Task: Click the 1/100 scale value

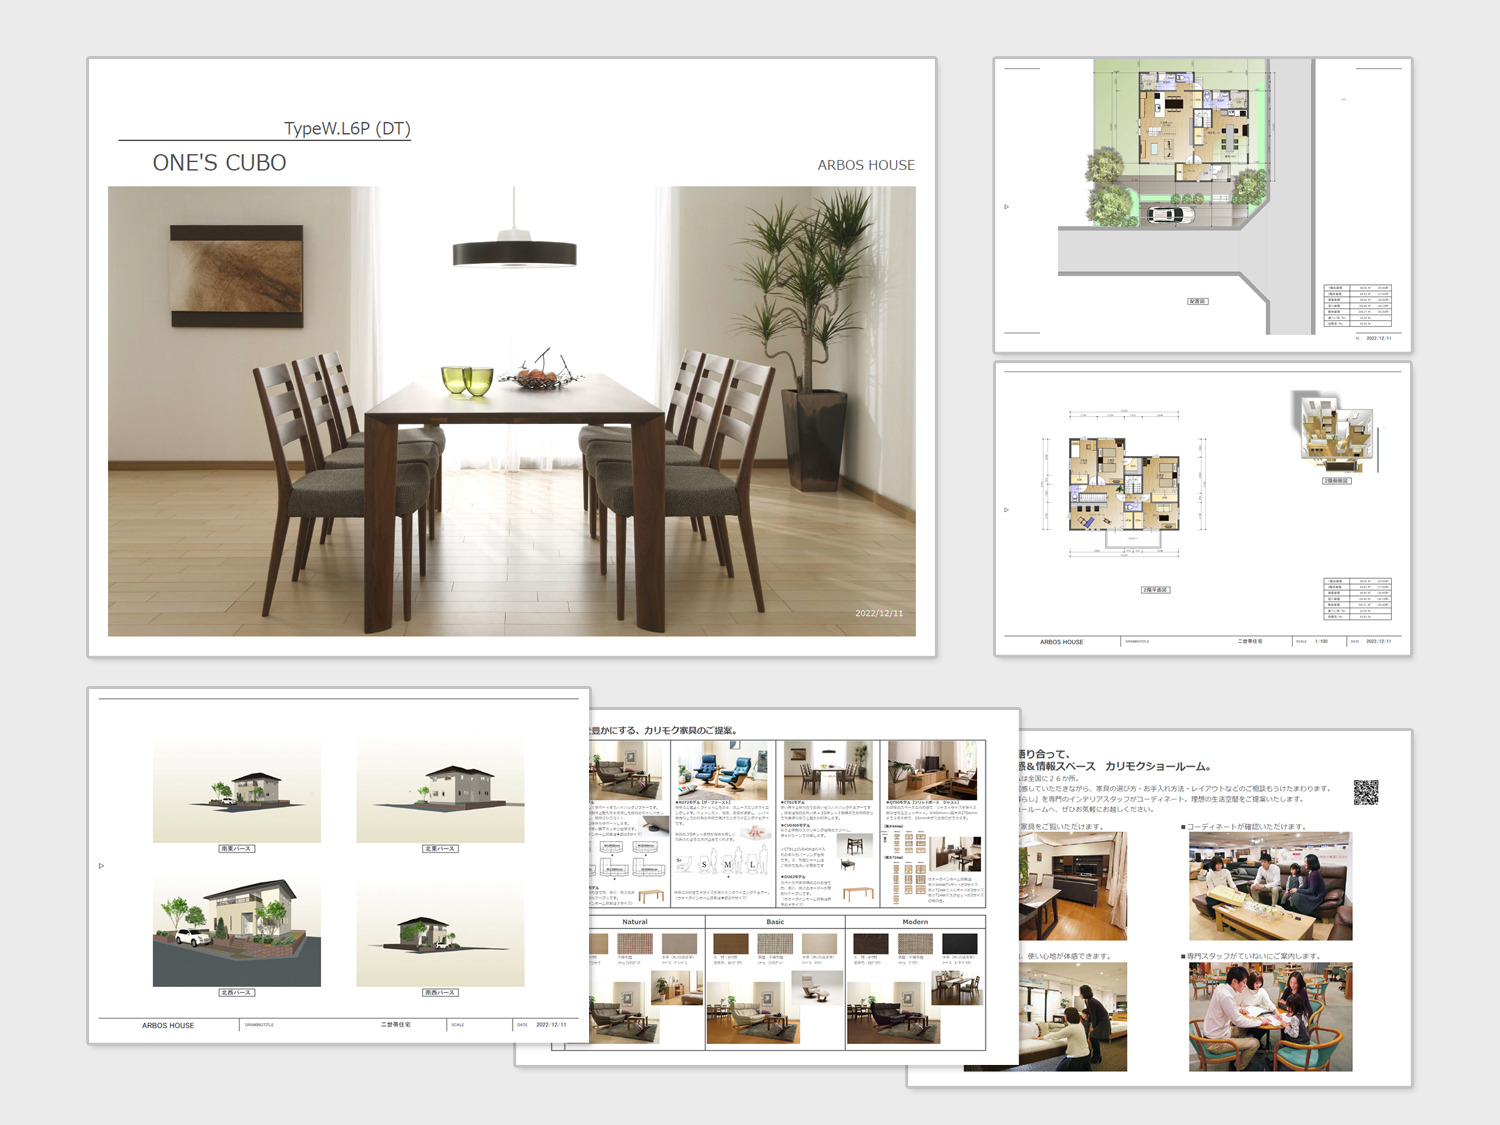Action: [1321, 641]
